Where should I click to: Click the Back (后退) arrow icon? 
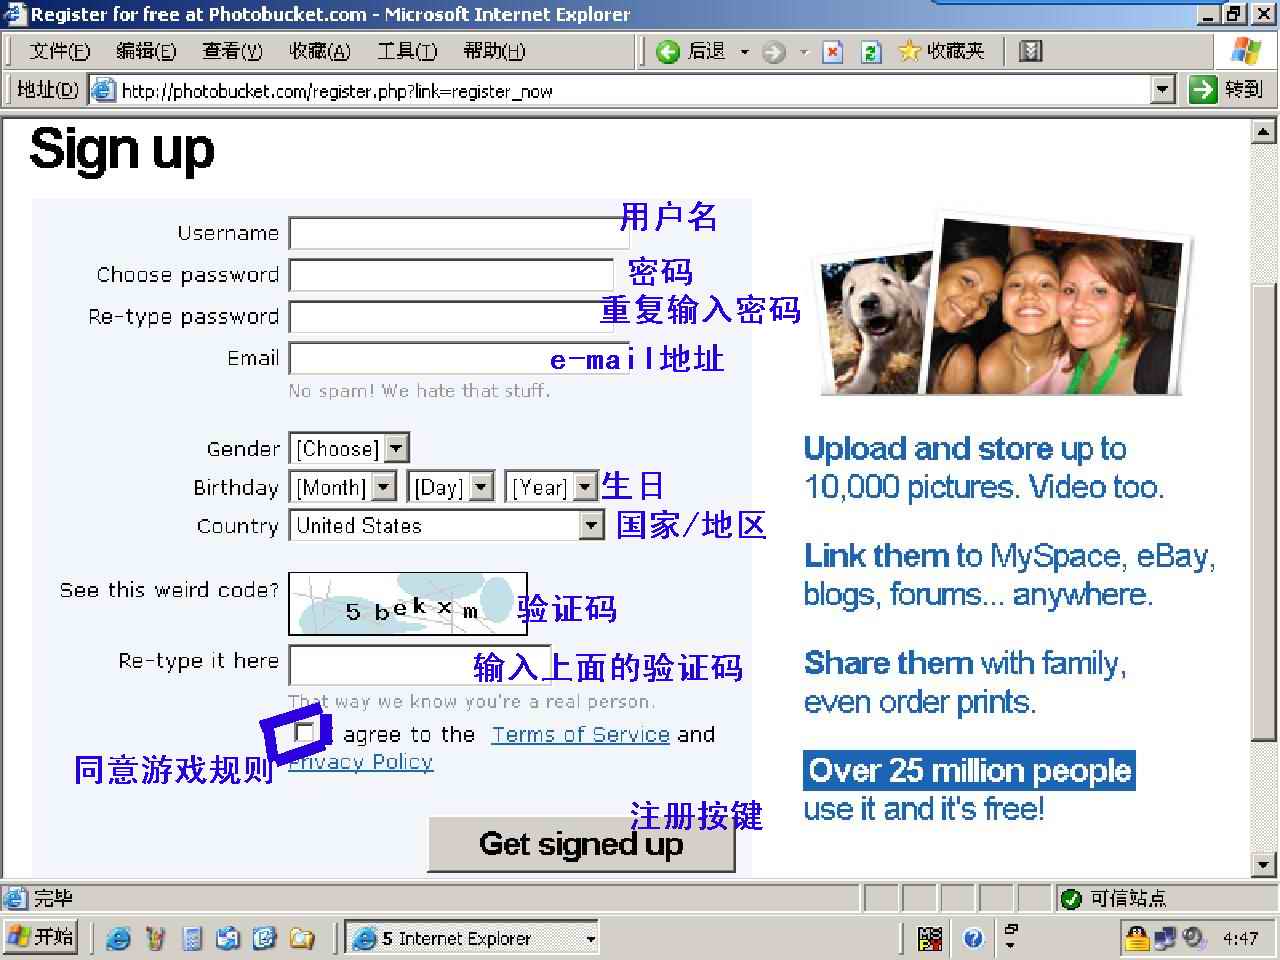668,51
